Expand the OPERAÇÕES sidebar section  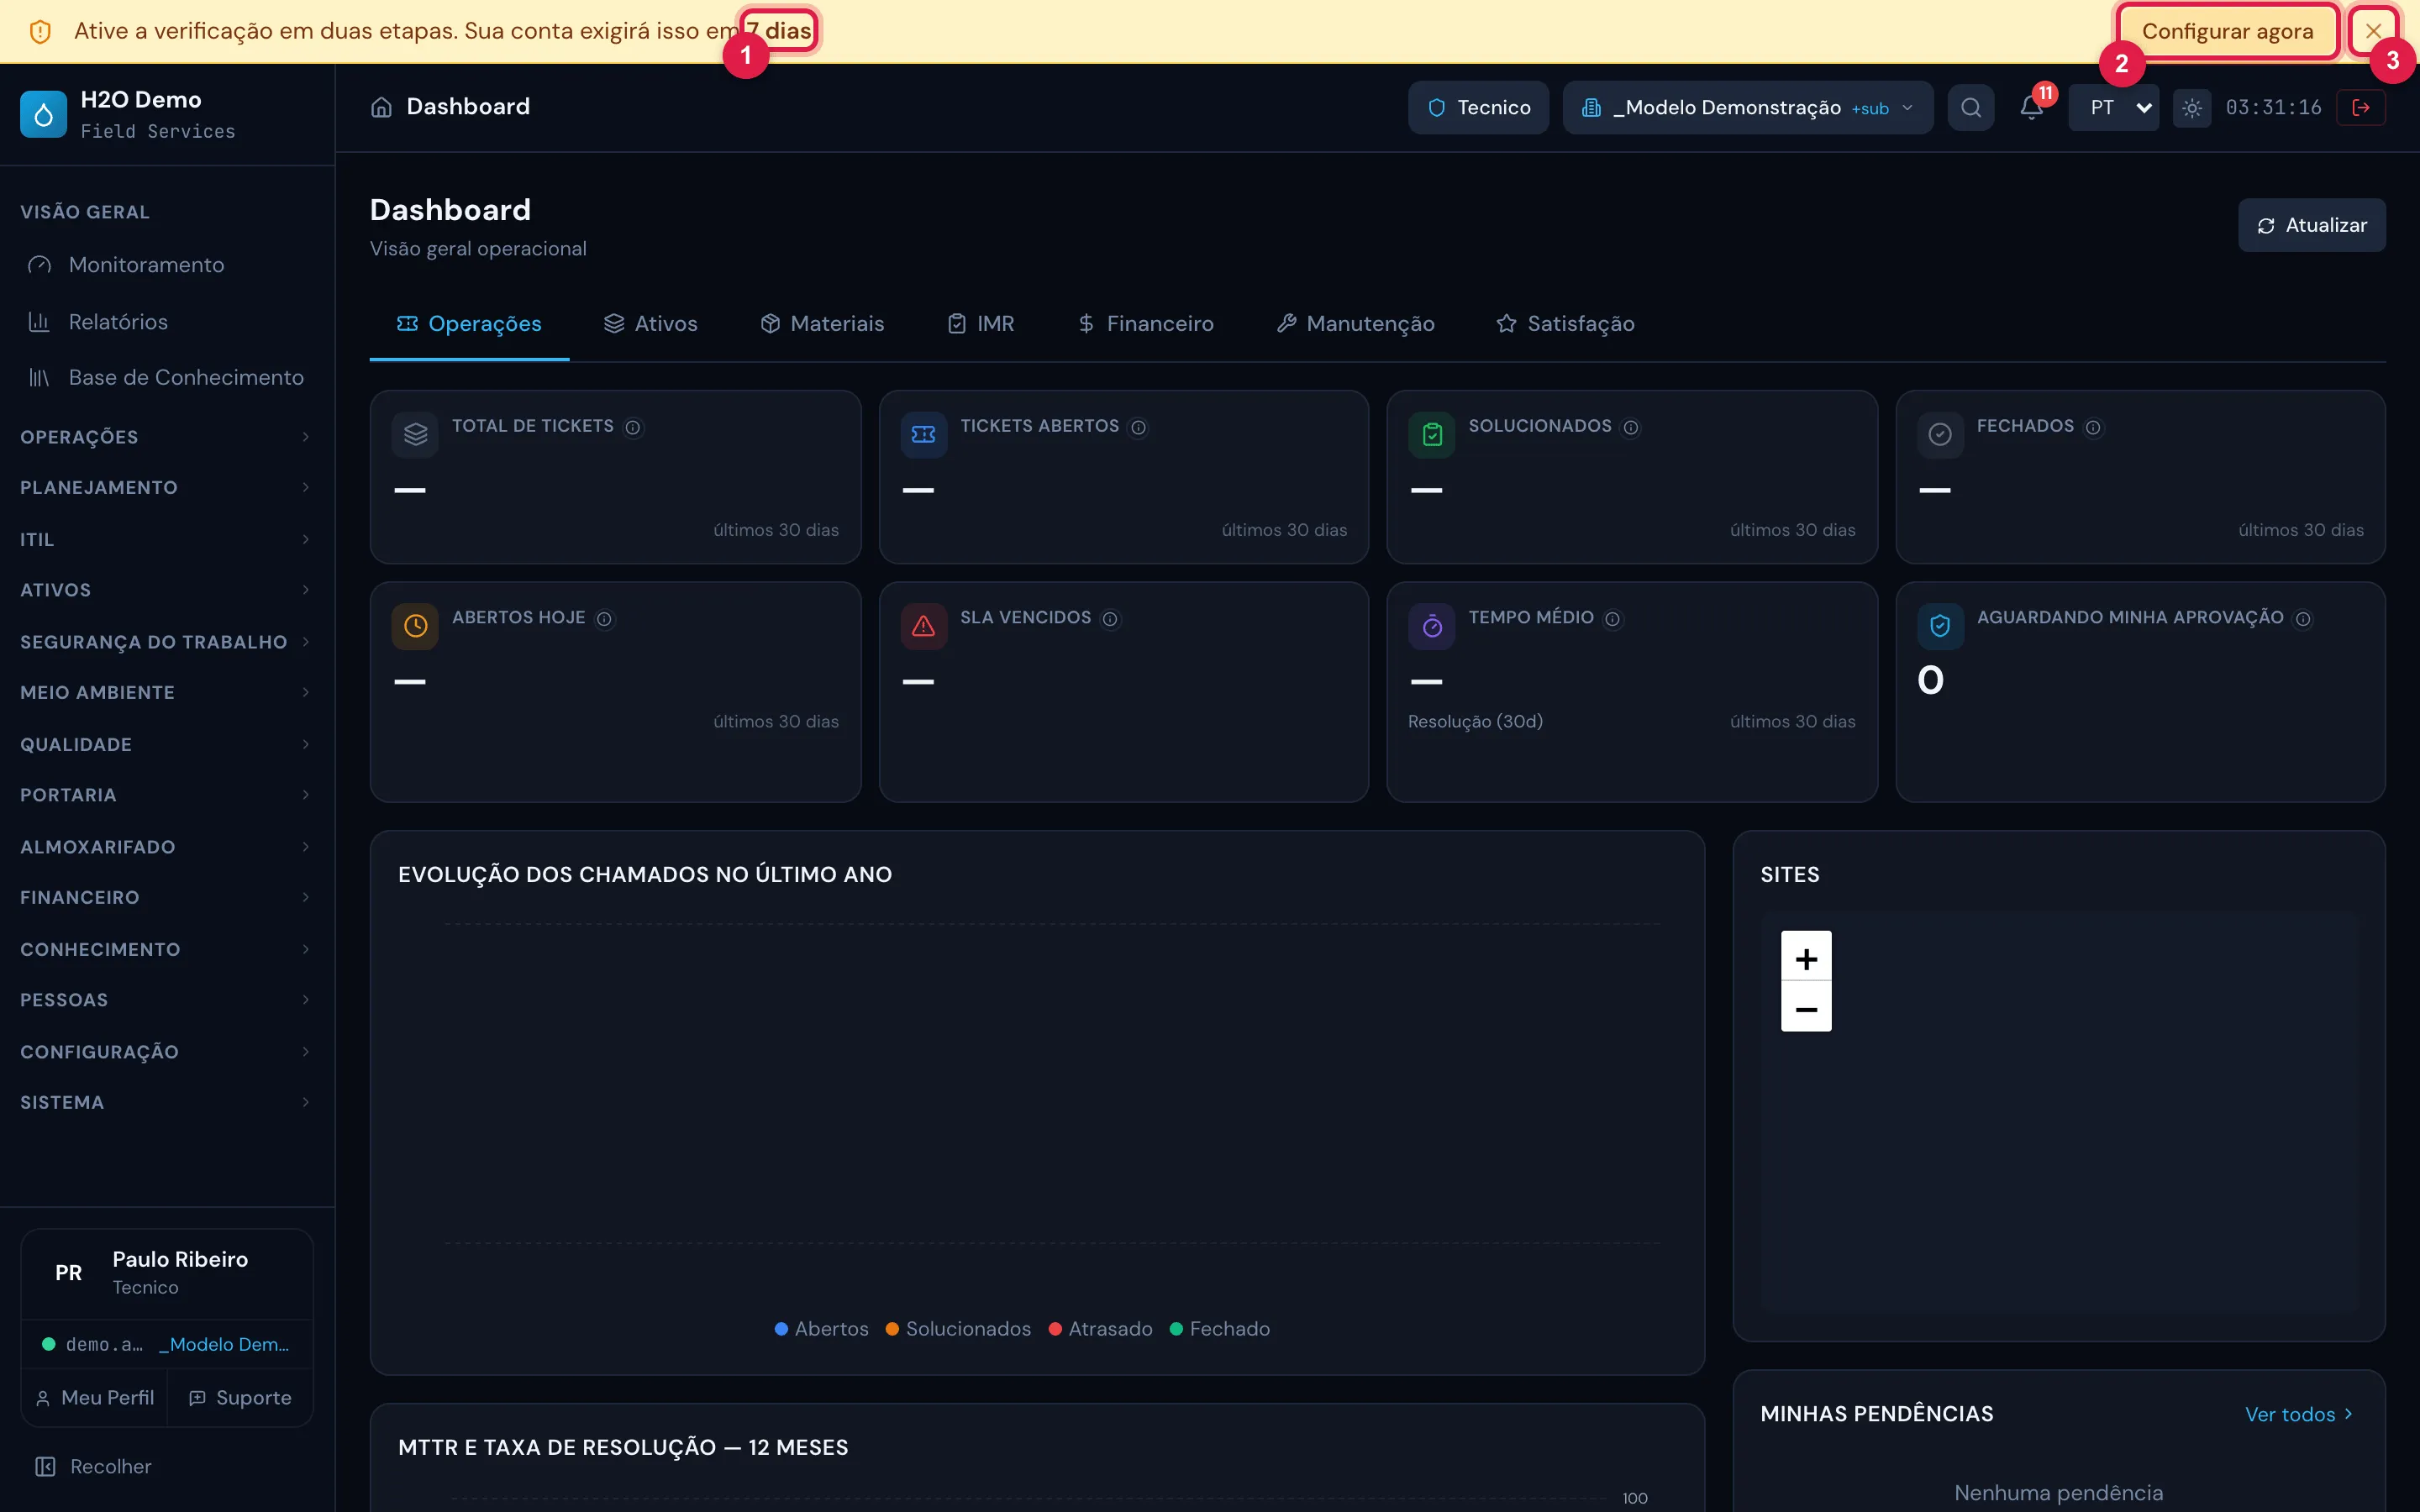point(166,437)
